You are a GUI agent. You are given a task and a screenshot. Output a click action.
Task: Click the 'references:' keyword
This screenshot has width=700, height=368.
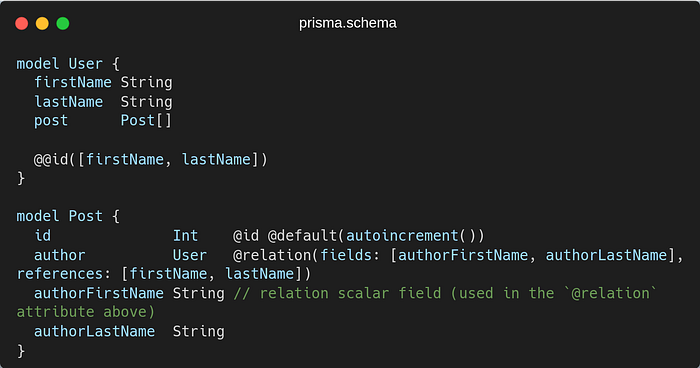[x=64, y=274]
